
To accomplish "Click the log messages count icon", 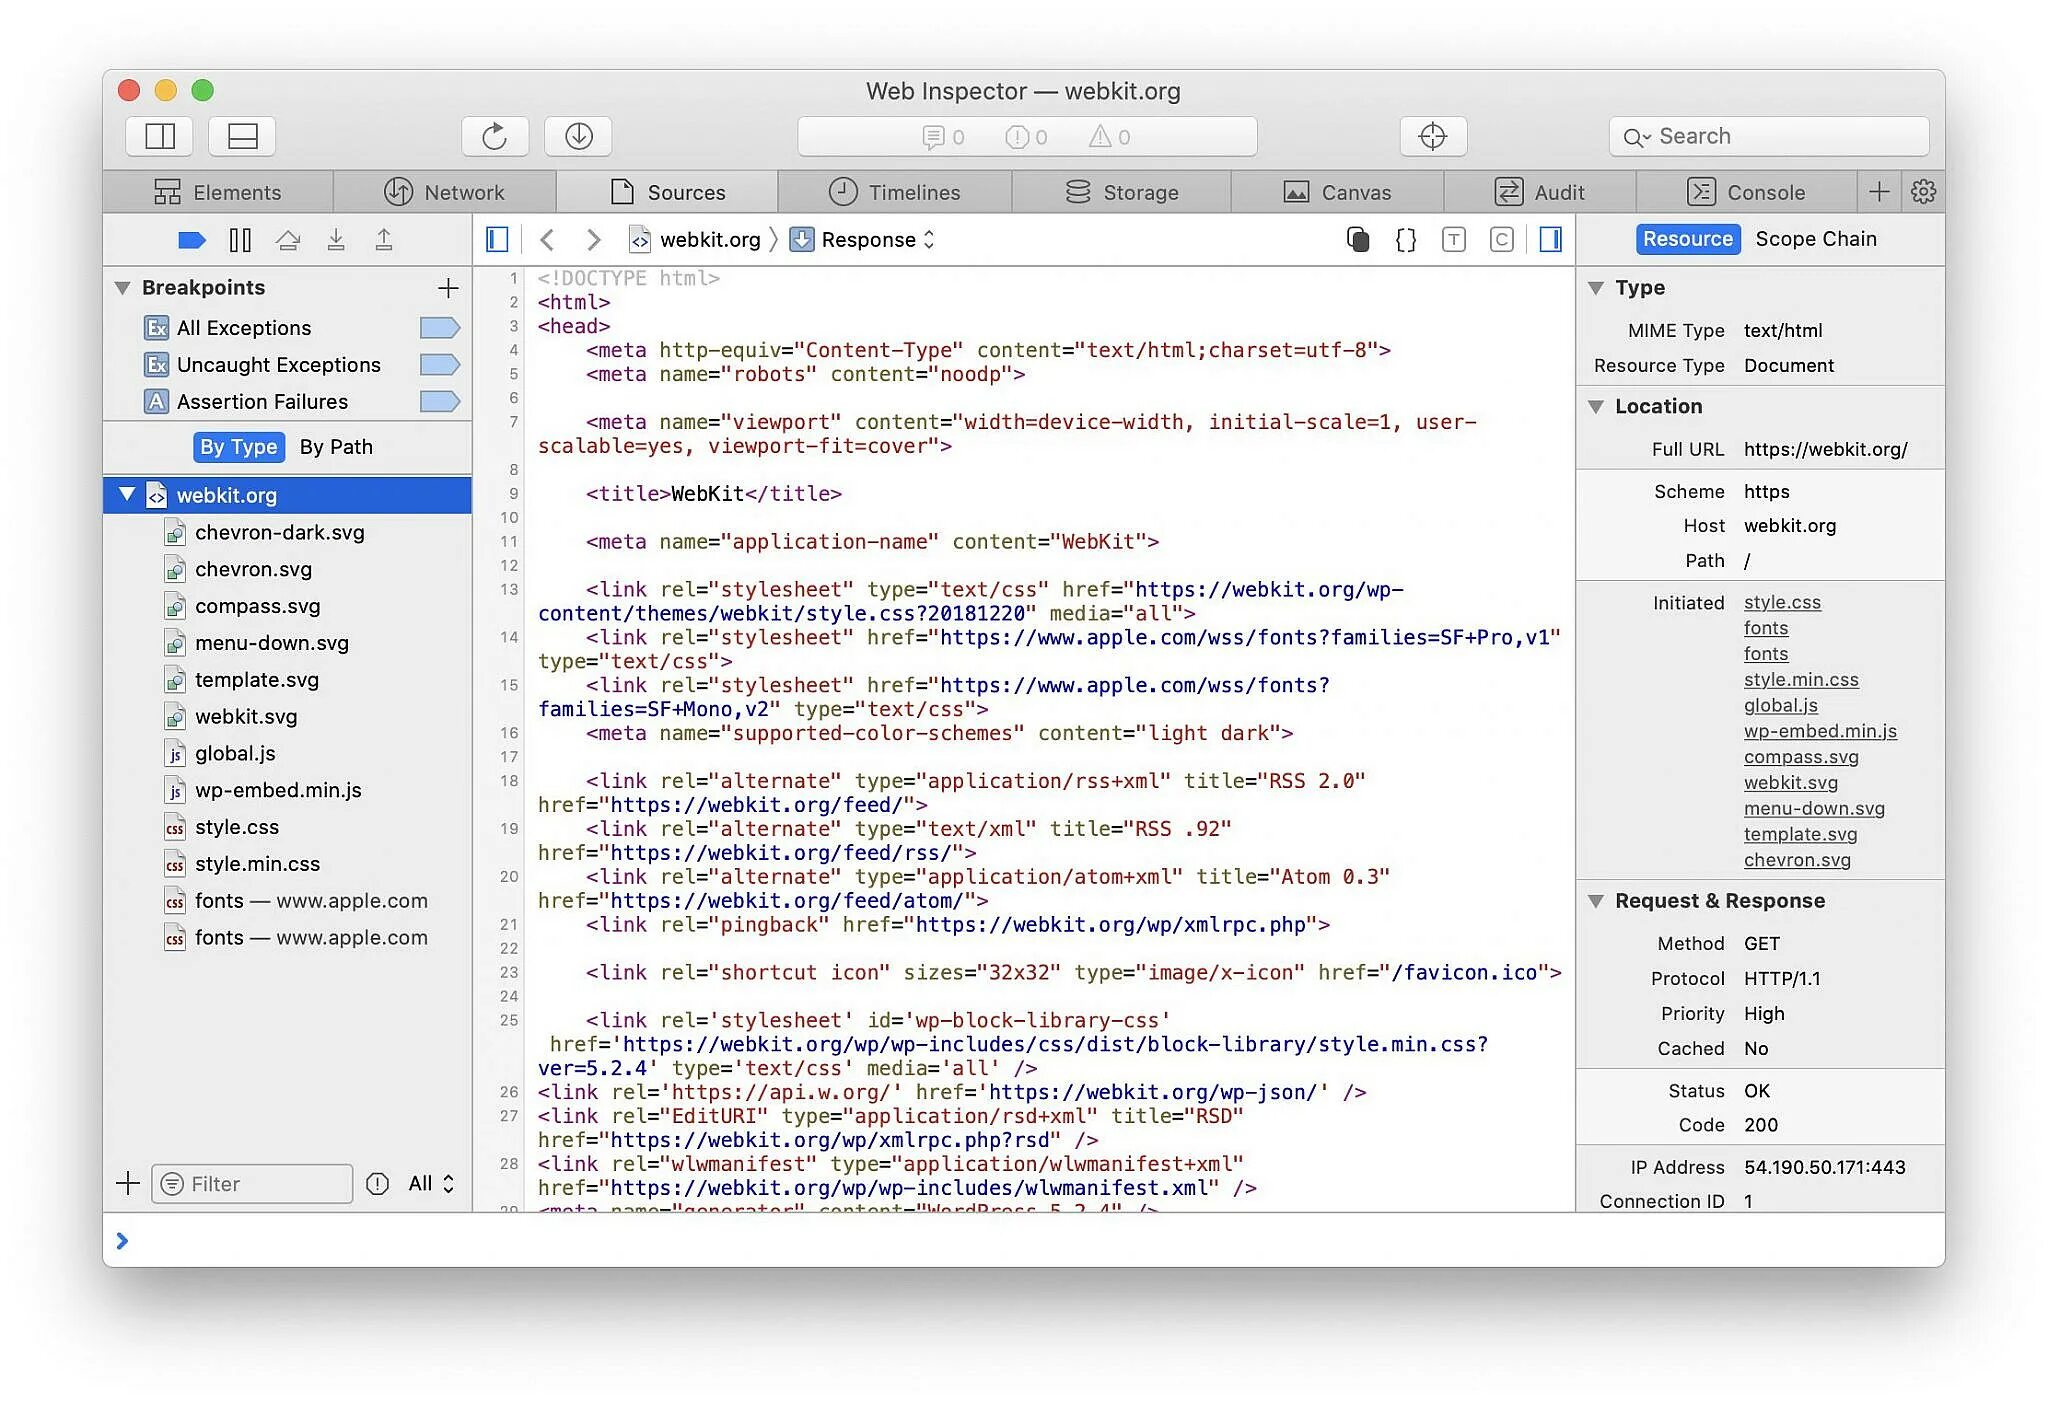I will coord(943,137).
